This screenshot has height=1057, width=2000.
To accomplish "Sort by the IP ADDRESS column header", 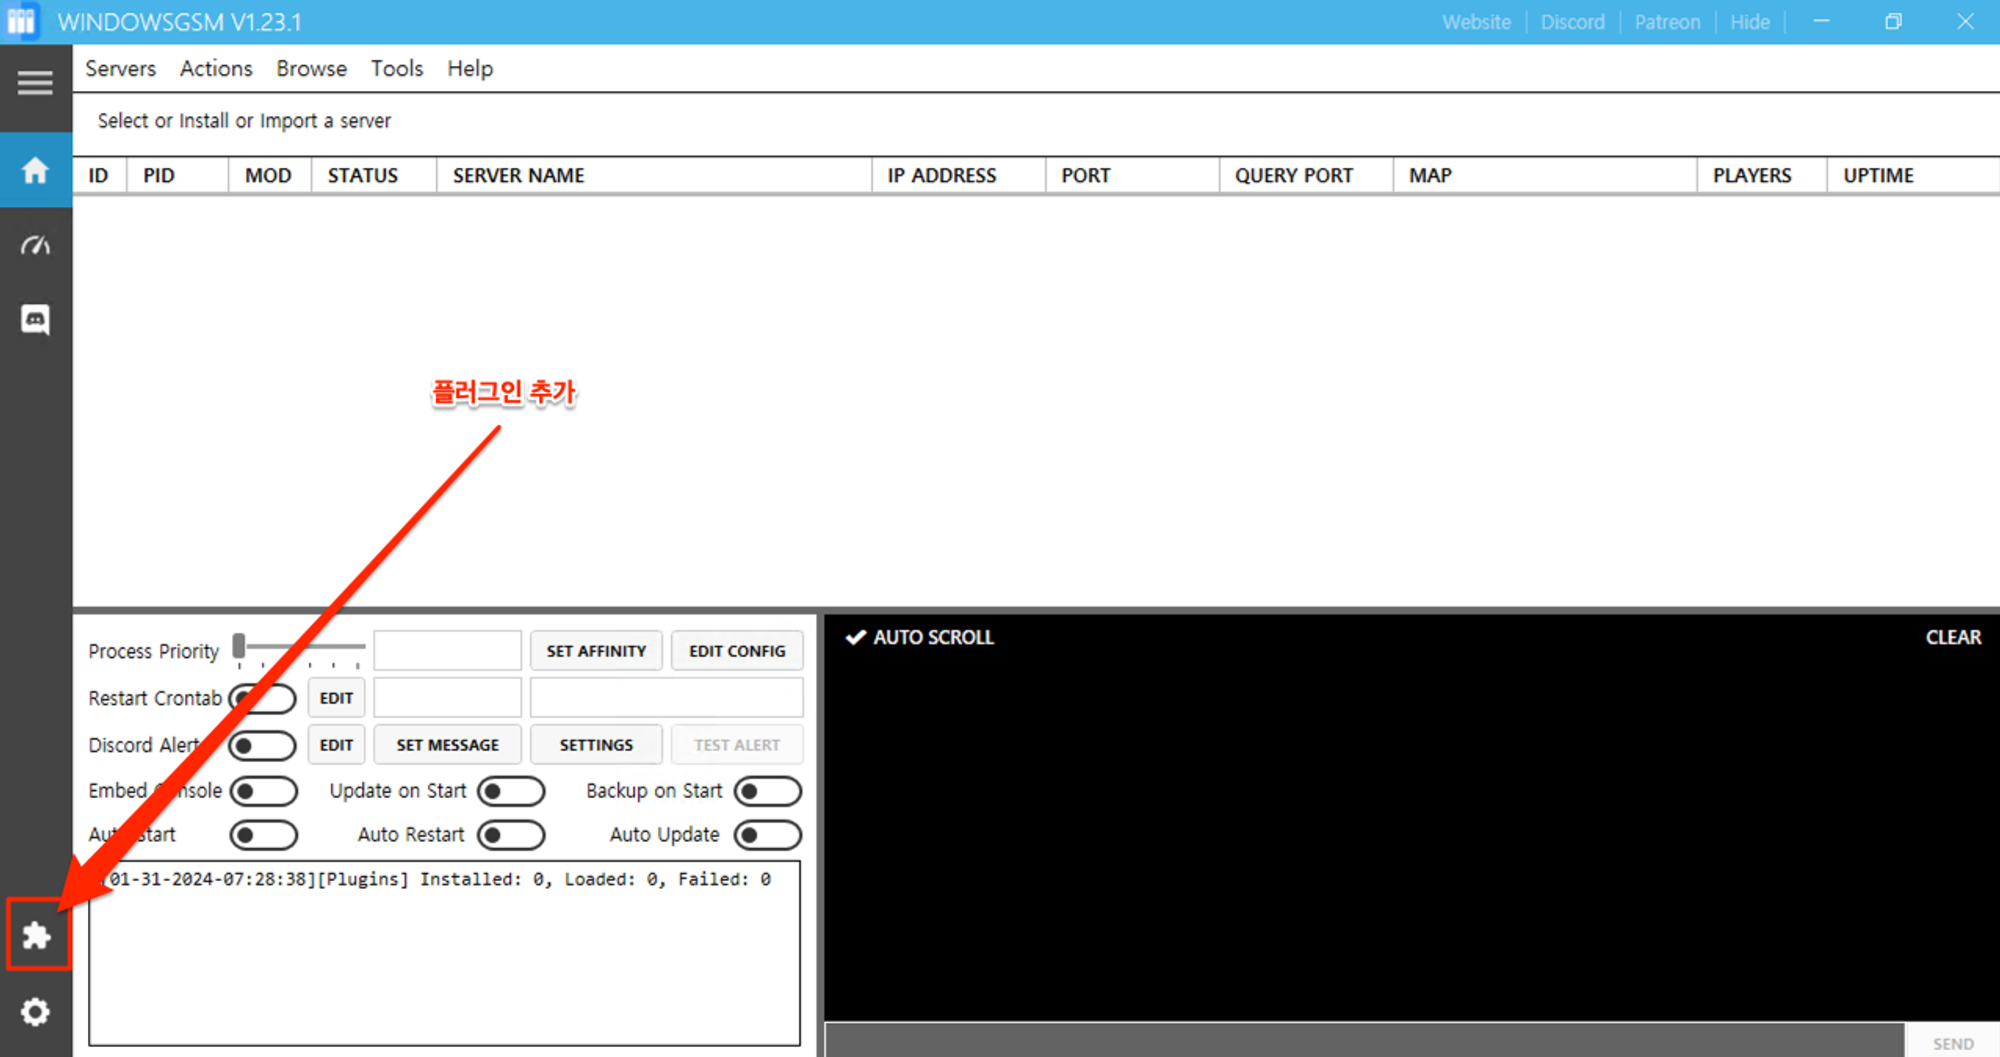I will pyautogui.click(x=958, y=176).
